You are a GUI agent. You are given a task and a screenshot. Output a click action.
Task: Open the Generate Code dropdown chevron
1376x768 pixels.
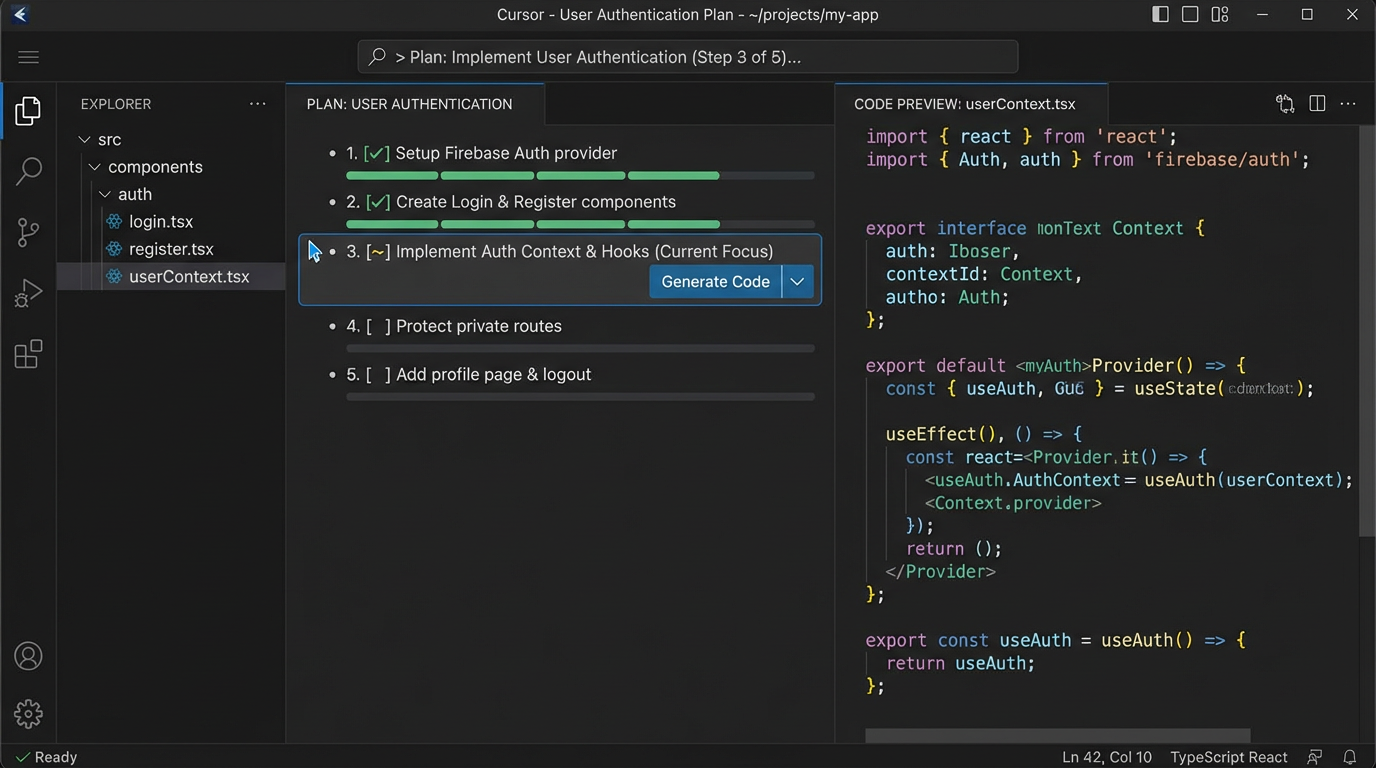[797, 281]
